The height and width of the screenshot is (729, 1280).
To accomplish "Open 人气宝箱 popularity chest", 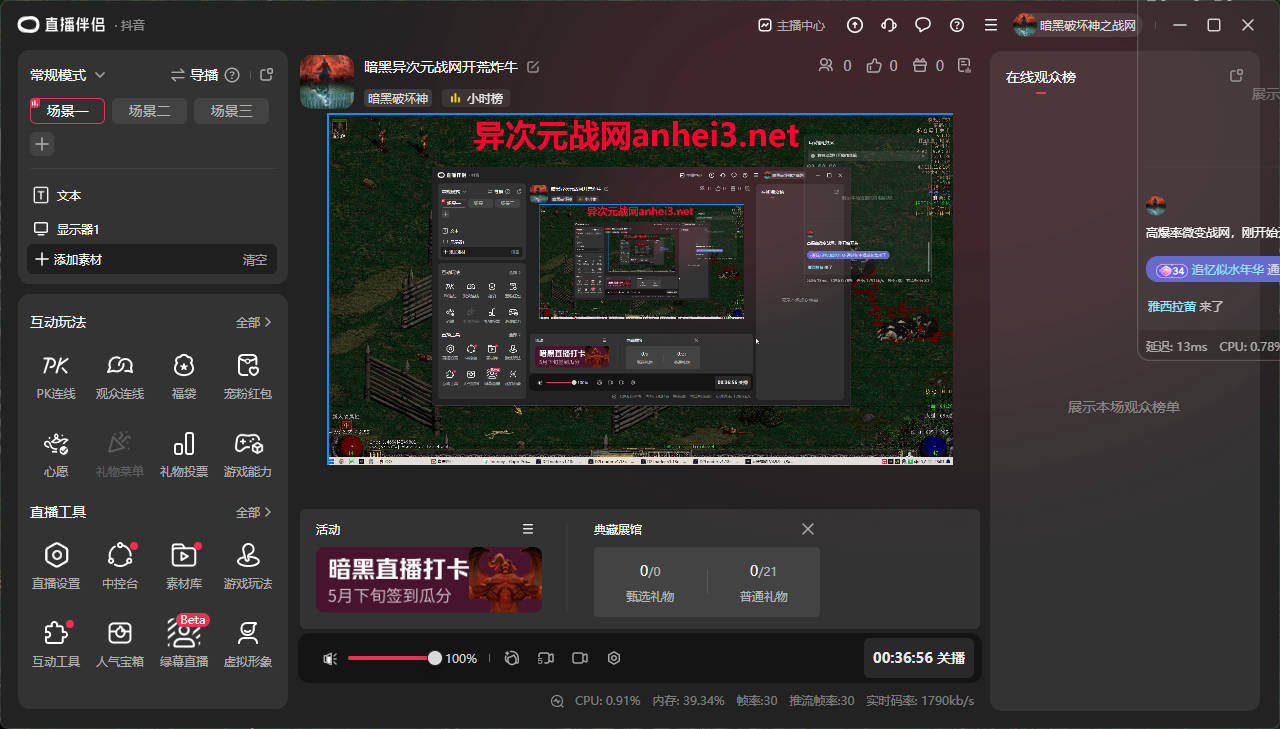I will (120, 644).
